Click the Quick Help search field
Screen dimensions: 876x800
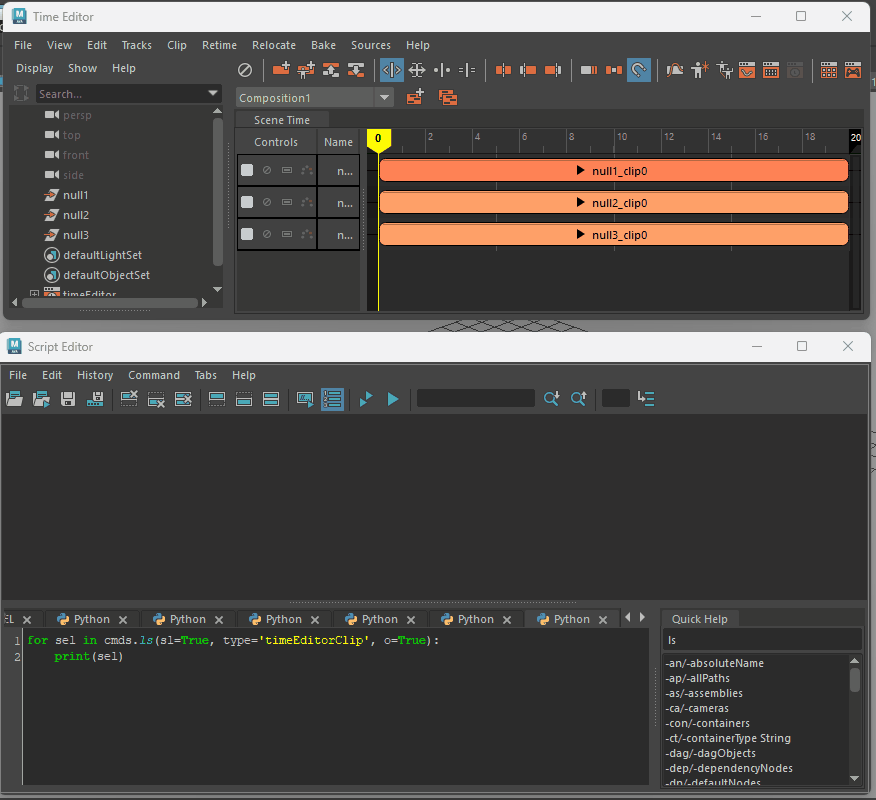(762, 640)
